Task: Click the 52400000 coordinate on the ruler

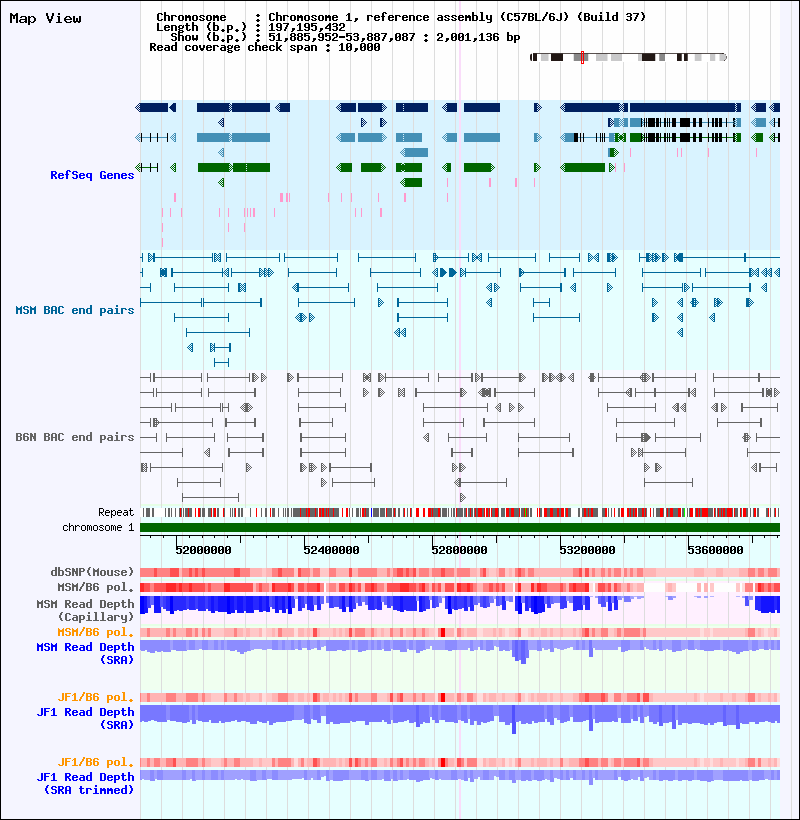Action: click(x=332, y=550)
